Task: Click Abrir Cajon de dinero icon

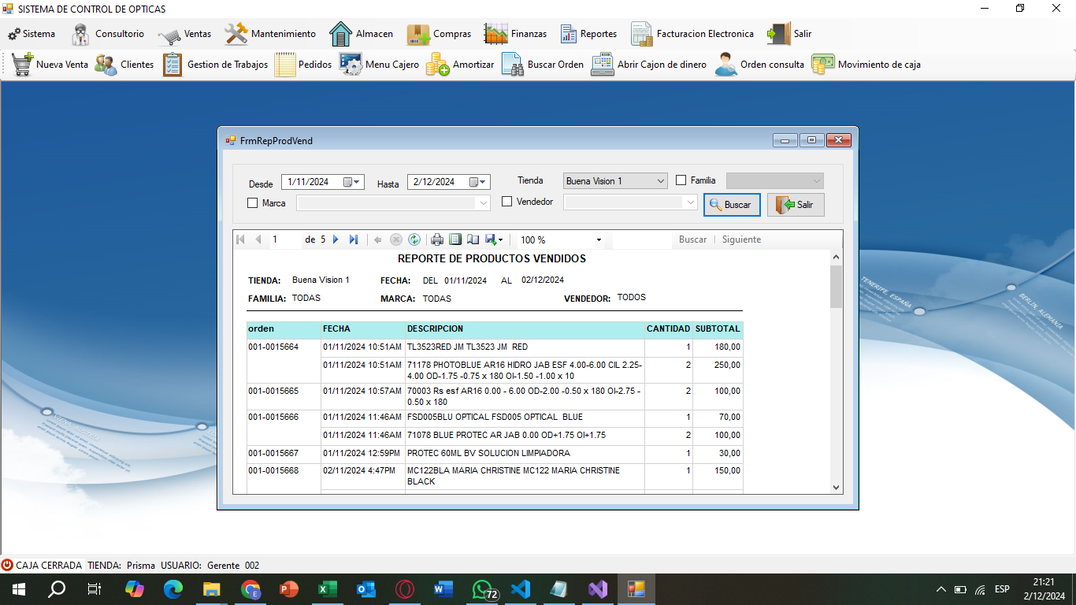Action: pos(602,64)
